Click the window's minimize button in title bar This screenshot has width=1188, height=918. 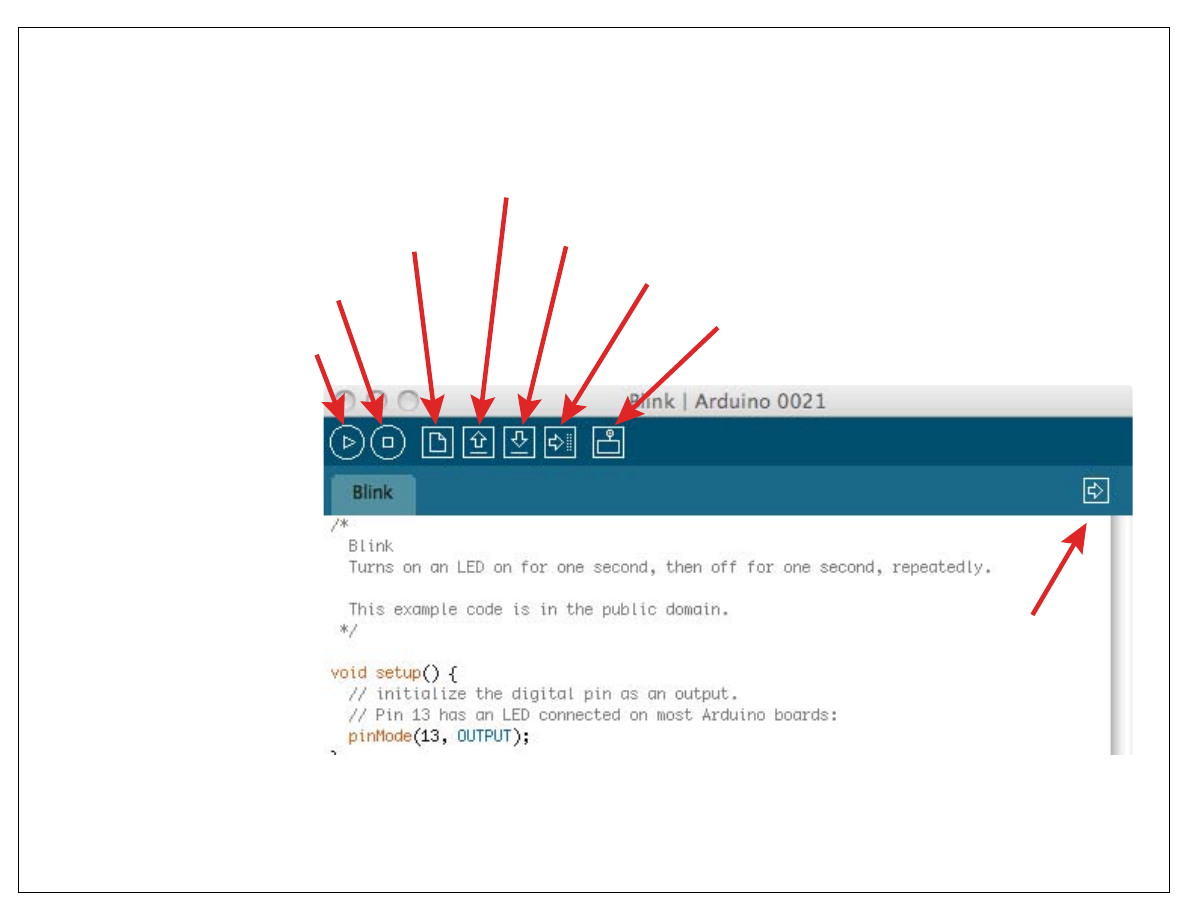[378, 401]
